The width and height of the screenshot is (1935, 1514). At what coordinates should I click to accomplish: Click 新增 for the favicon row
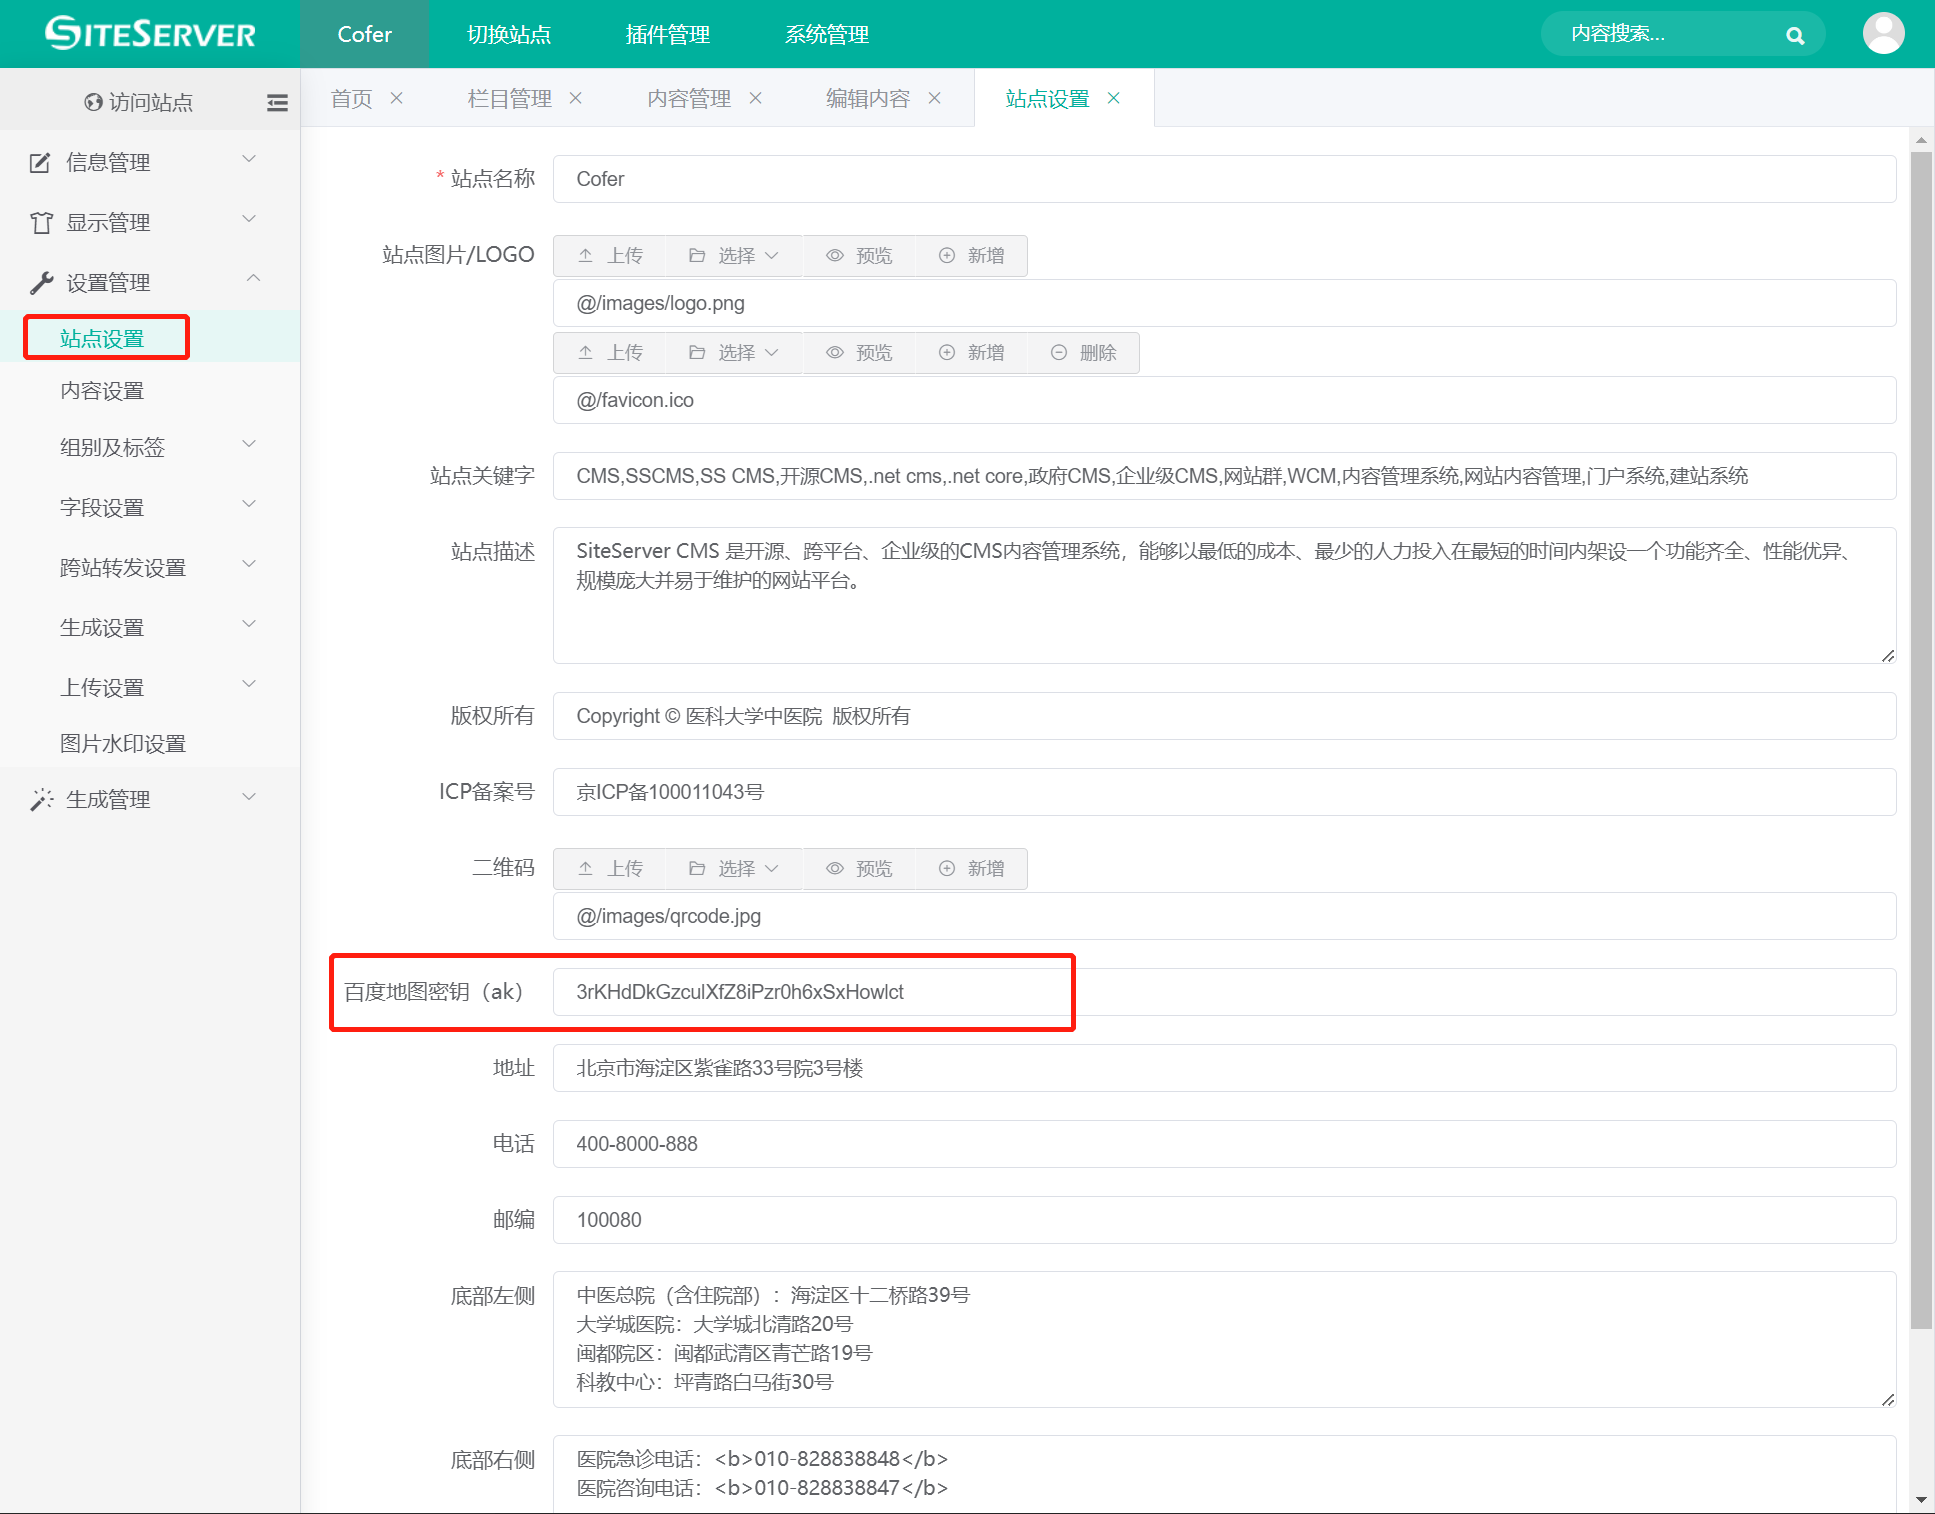coord(971,353)
